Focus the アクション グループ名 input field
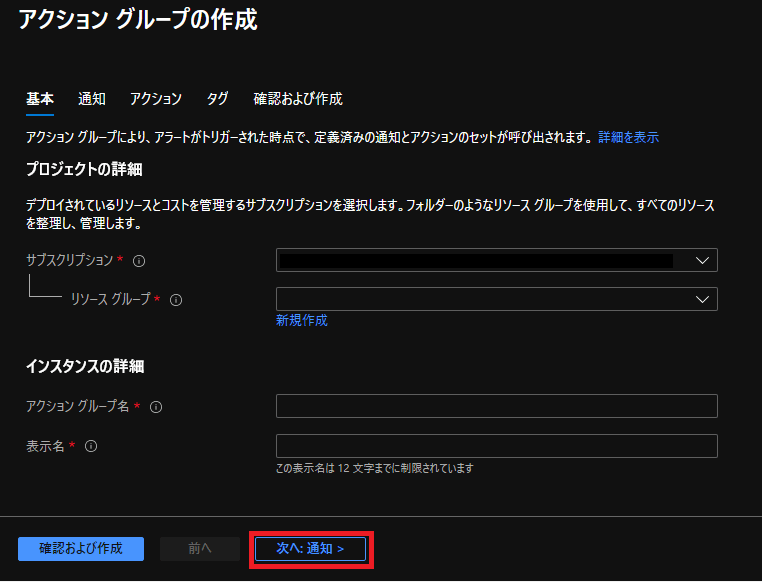This screenshot has height=582, width=762. tap(497, 406)
